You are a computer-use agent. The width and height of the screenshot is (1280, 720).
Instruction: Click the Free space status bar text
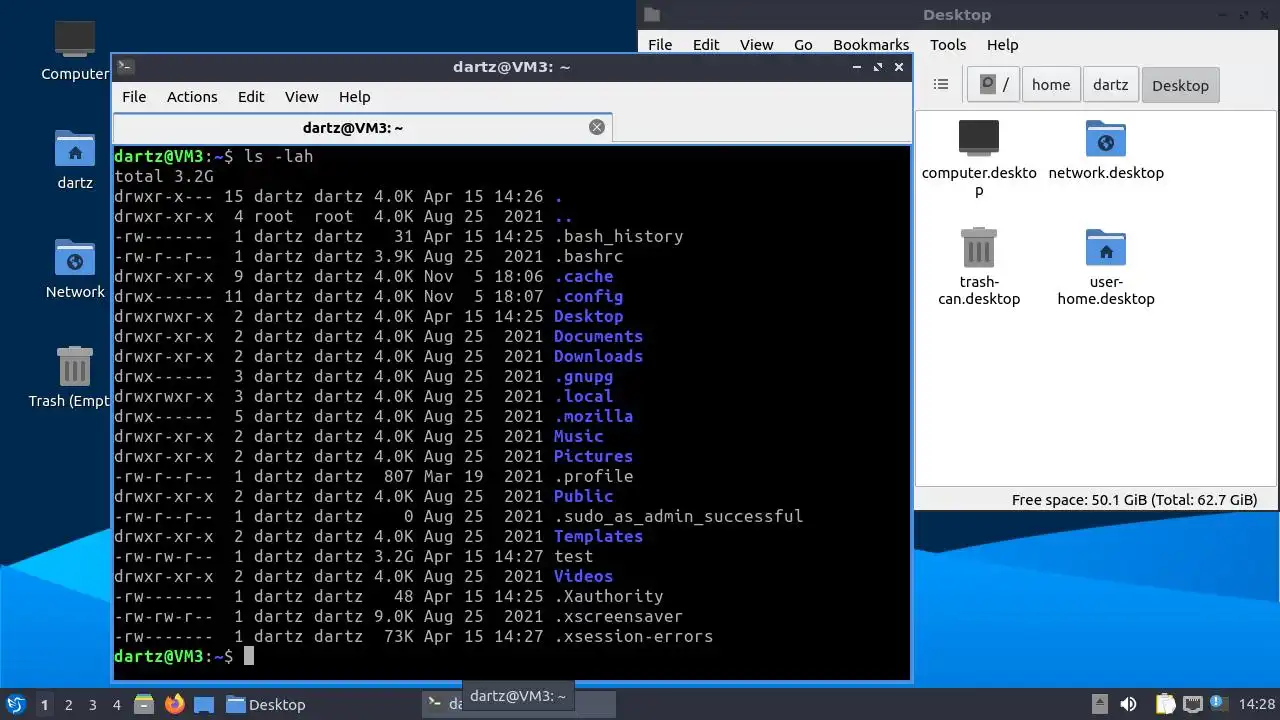[1134, 500]
